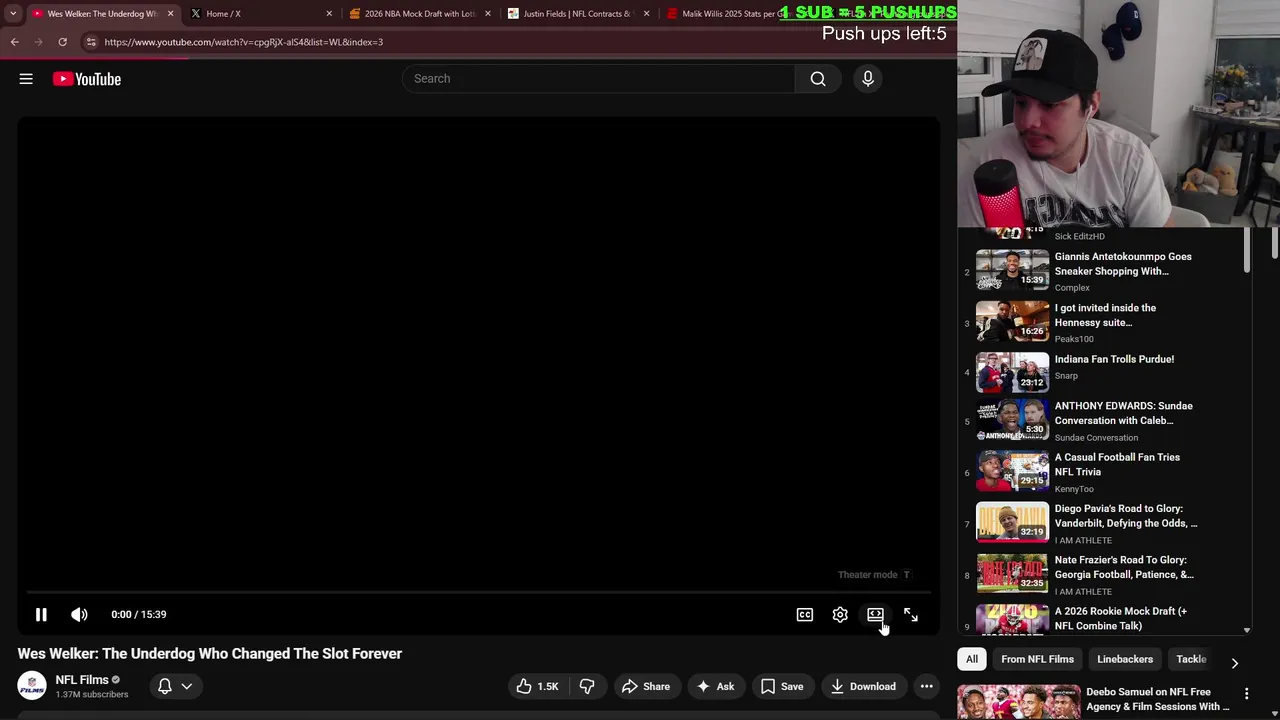Dislike the video
This screenshot has height=720, width=1280.
[587, 687]
